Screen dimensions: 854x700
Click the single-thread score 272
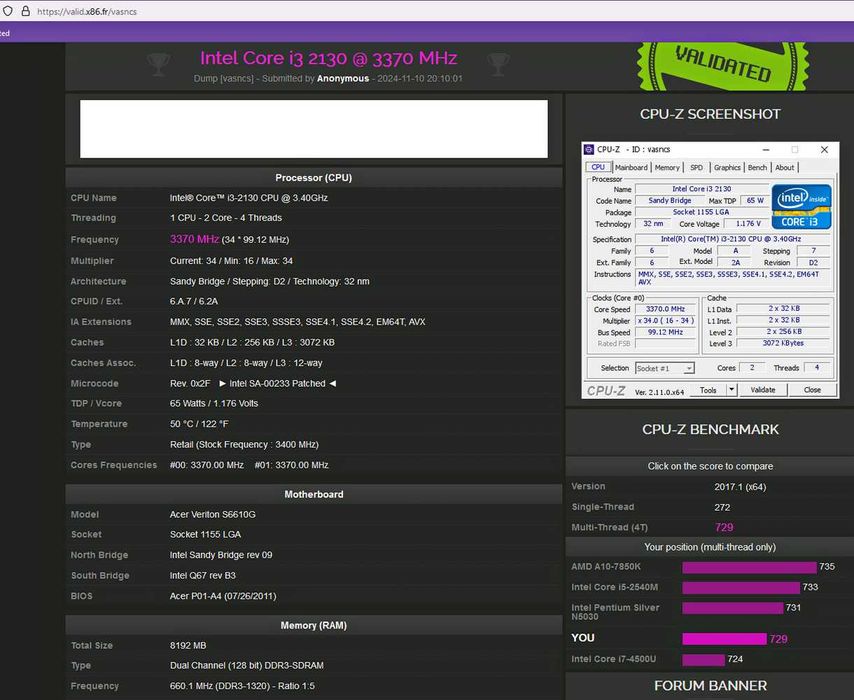pos(722,507)
